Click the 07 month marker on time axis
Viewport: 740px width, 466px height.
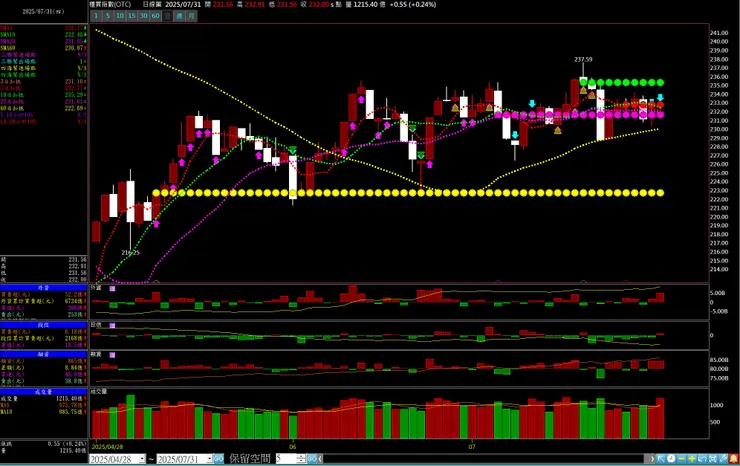(x=472, y=446)
